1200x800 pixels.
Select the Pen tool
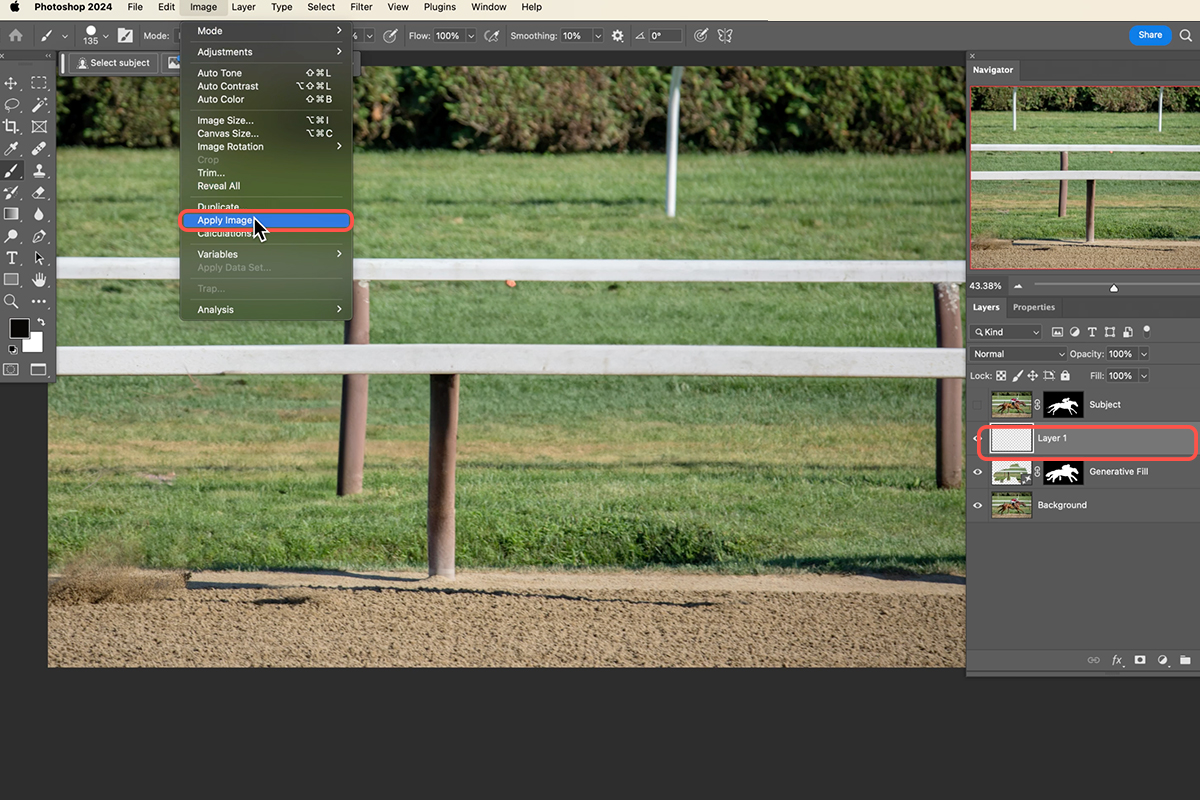pos(39,236)
